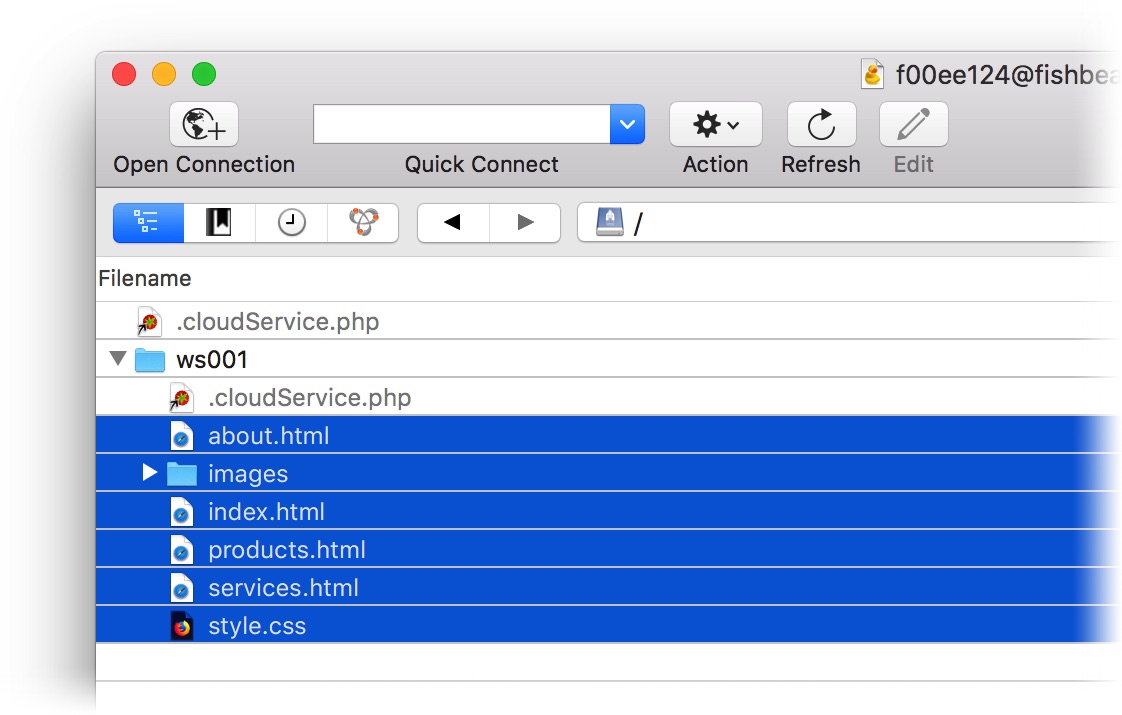Navigate back with the left arrow
The height and width of the screenshot is (715, 1122).
pos(453,223)
